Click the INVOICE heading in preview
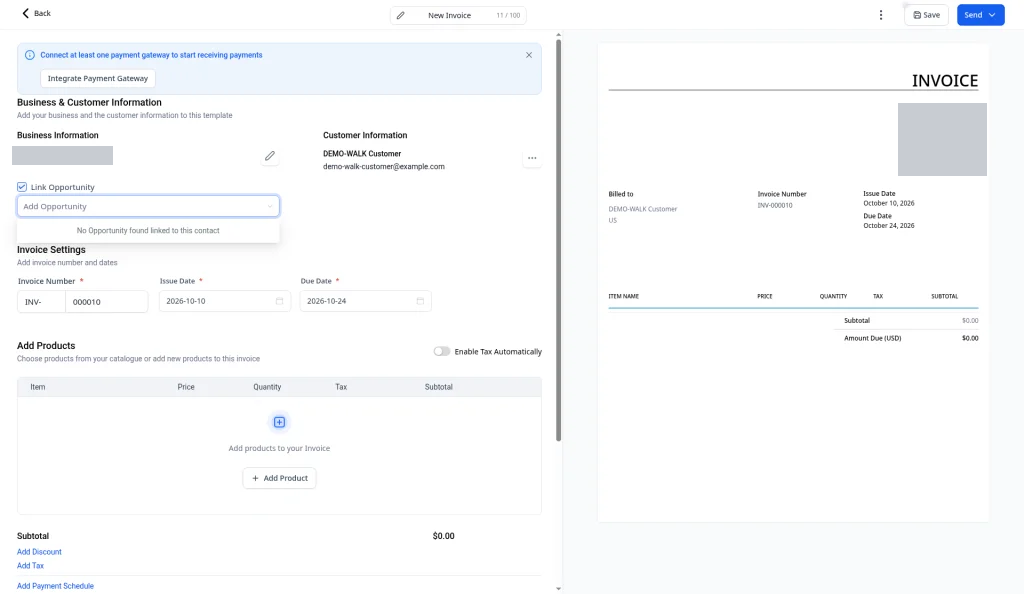Image resolution: width=1024 pixels, height=594 pixels. 945,80
